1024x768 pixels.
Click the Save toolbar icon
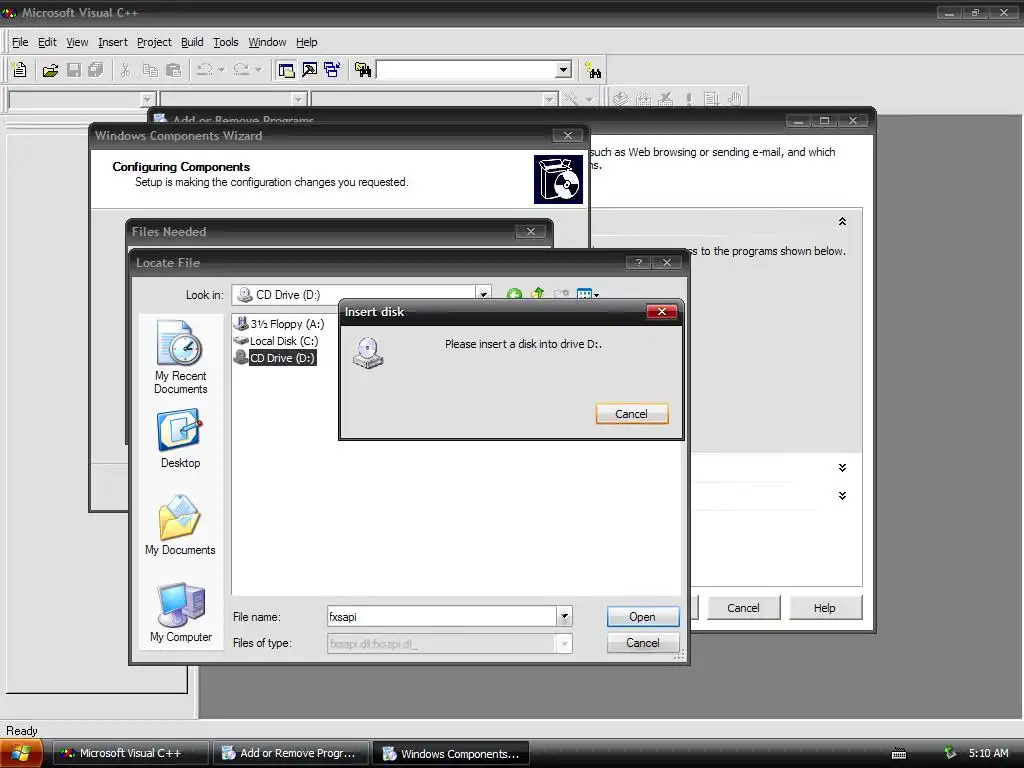click(x=74, y=70)
